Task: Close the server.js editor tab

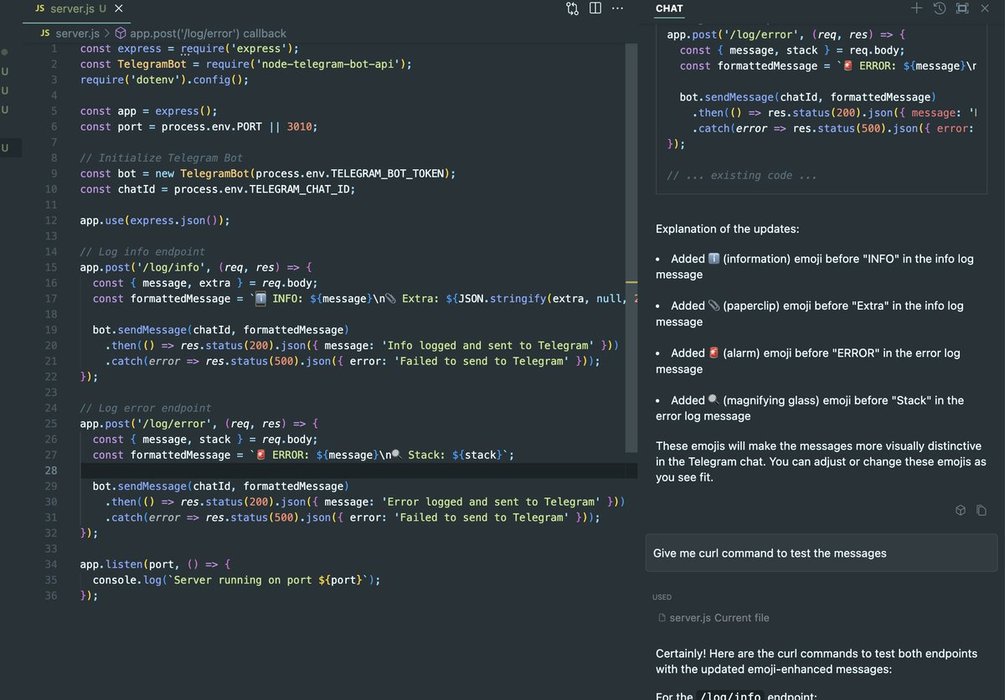Action: click(119, 8)
